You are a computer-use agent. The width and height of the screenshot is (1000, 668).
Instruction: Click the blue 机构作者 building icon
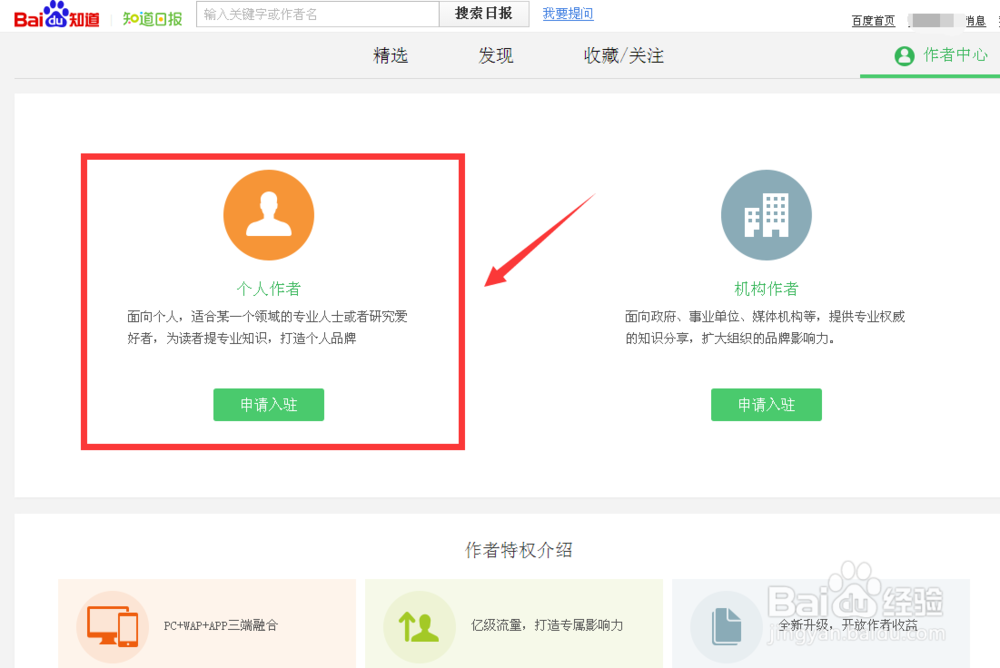pos(766,215)
